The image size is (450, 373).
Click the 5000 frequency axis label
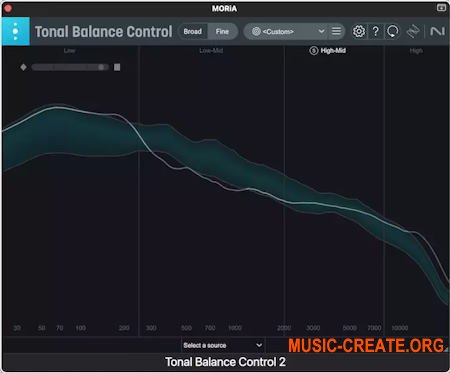tap(349, 328)
